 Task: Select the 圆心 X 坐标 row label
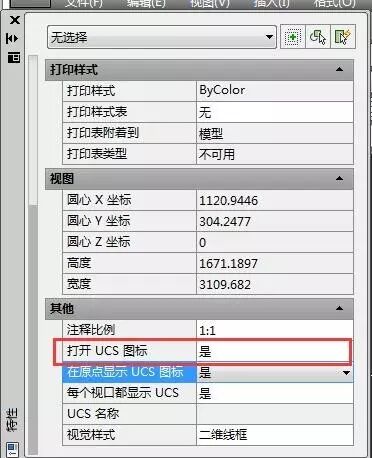pos(129,200)
